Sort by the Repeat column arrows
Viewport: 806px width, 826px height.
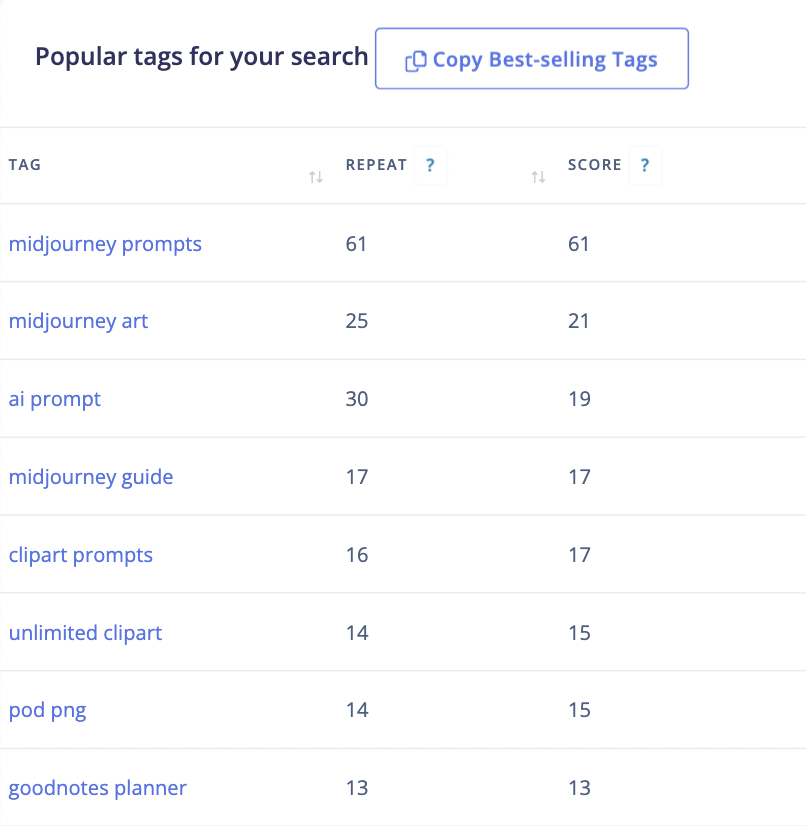tap(538, 177)
